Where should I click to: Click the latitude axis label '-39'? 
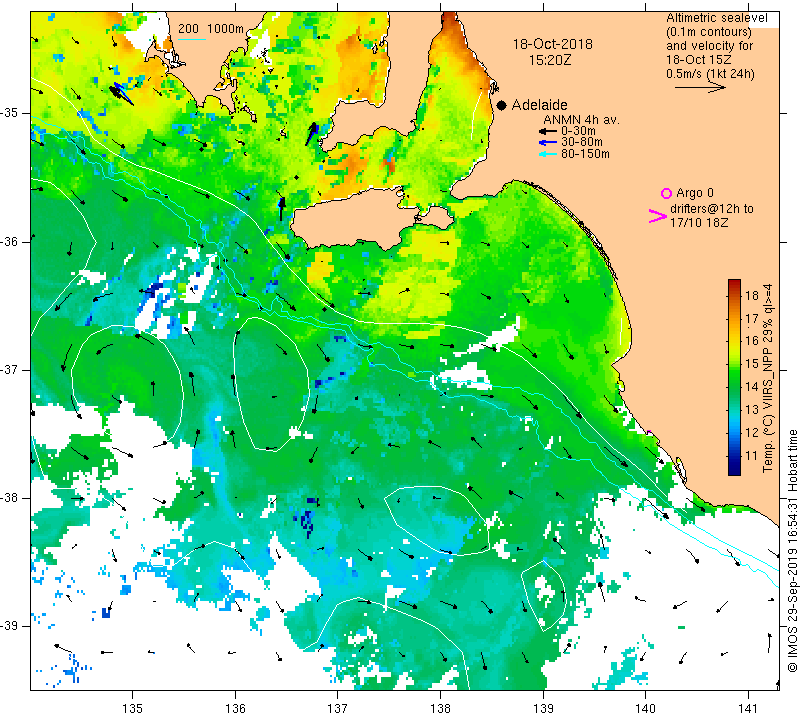[x=10, y=626]
